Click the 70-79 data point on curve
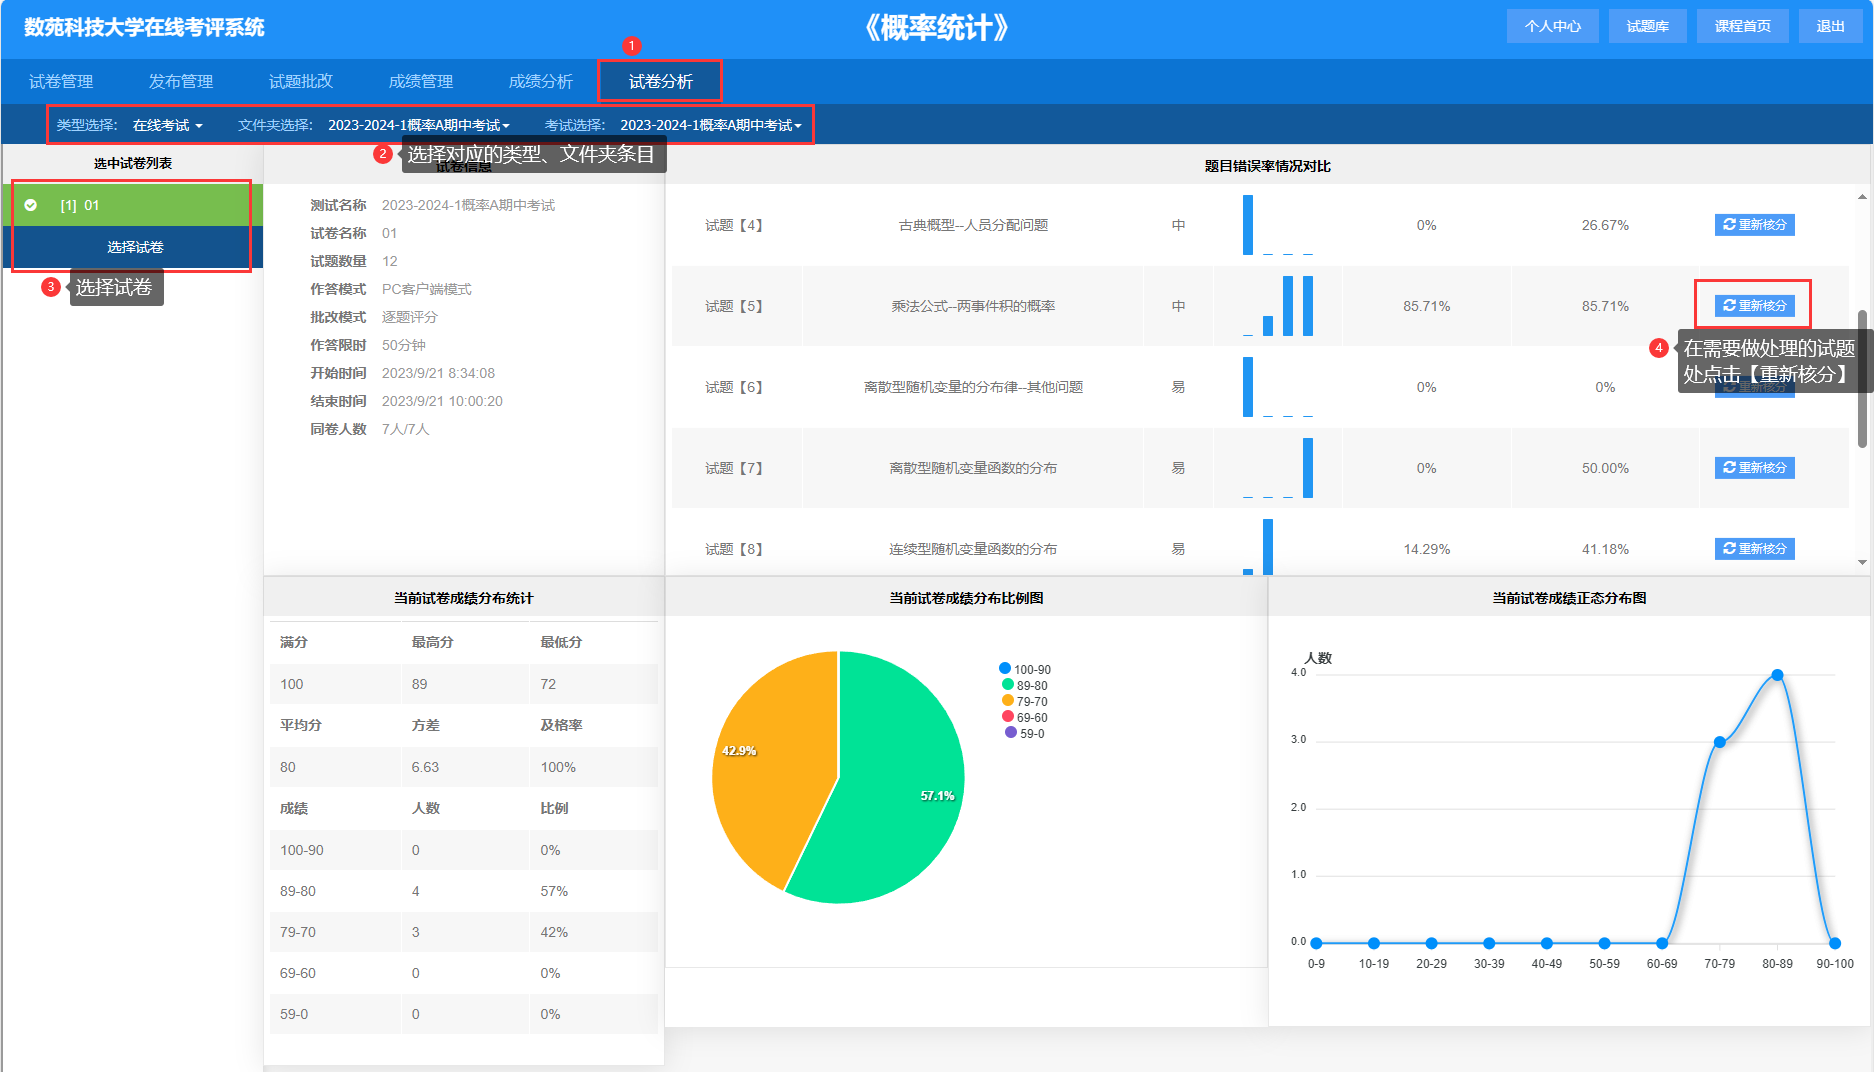This screenshot has height=1072, width=1874. 1719,742
